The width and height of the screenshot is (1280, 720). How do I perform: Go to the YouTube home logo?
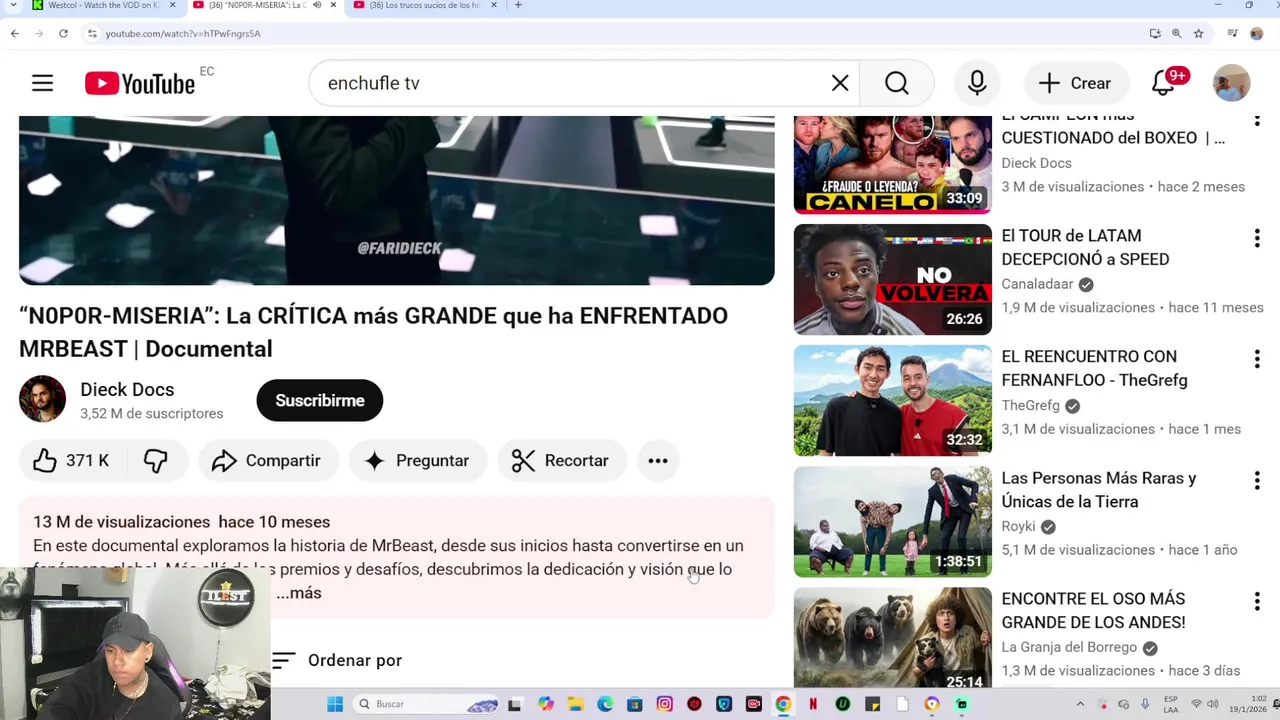[x=140, y=83]
